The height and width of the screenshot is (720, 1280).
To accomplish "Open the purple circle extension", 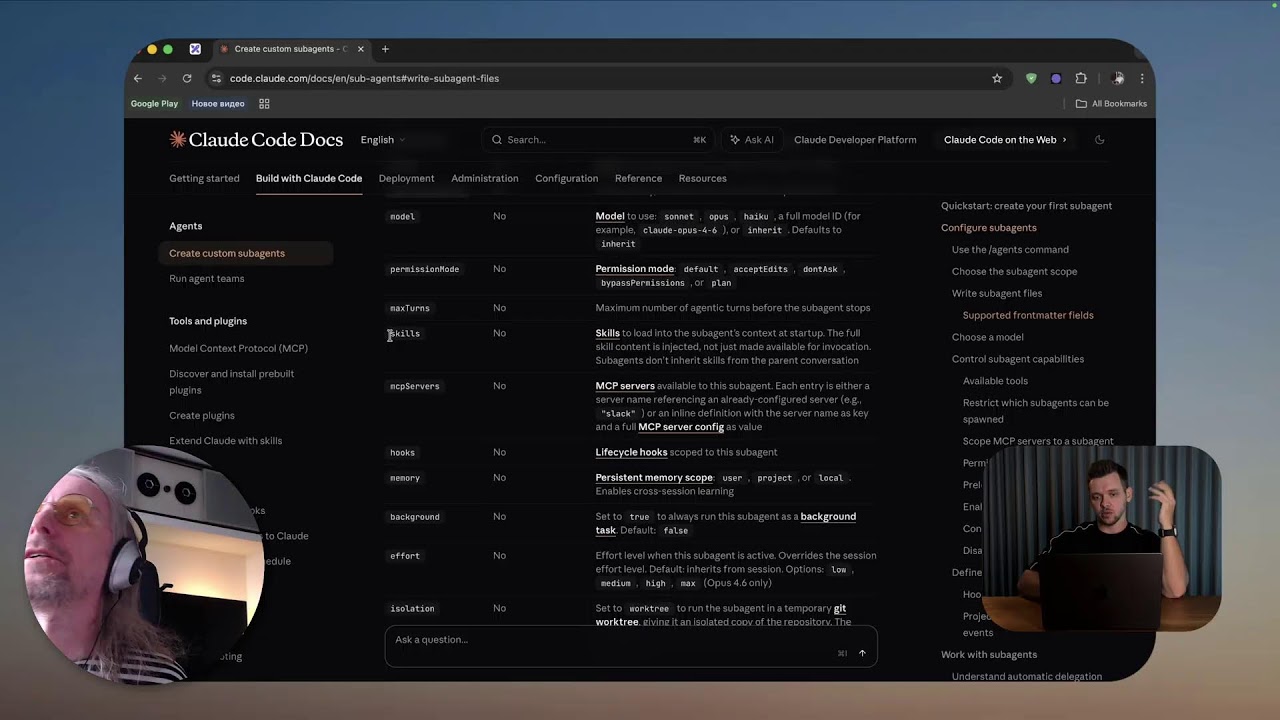I will 1056,78.
